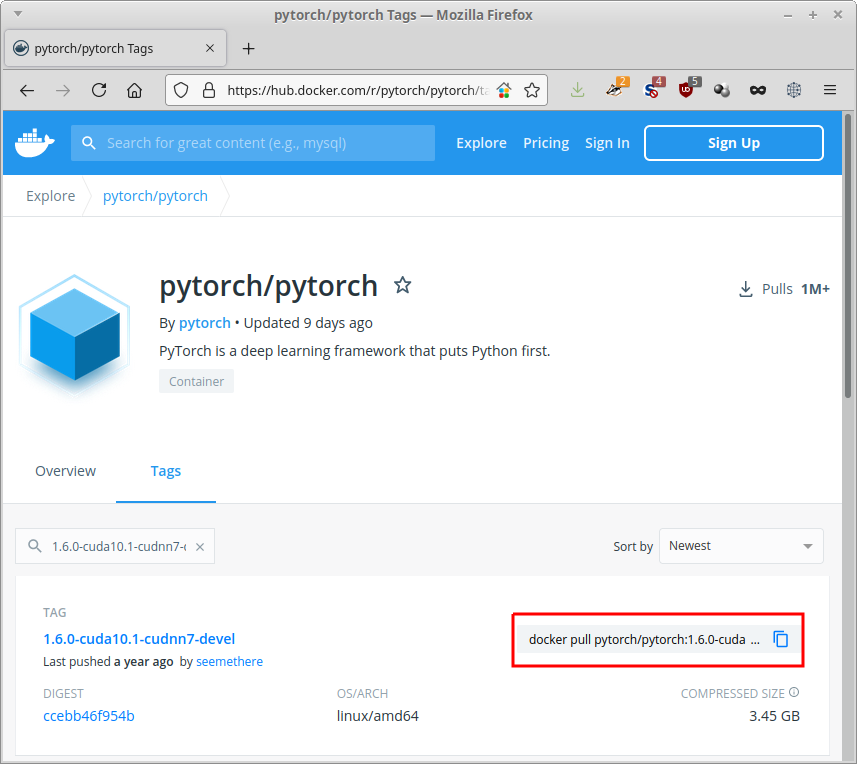This screenshot has height=764, width=857.
Task: Click the Docker whale logo
Action: pyautogui.click(x=34, y=143)
